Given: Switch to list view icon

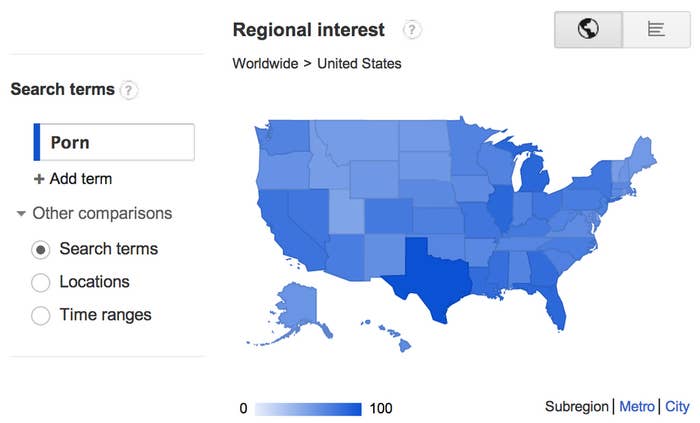Looking at the screenshot, I should point(656,29).
